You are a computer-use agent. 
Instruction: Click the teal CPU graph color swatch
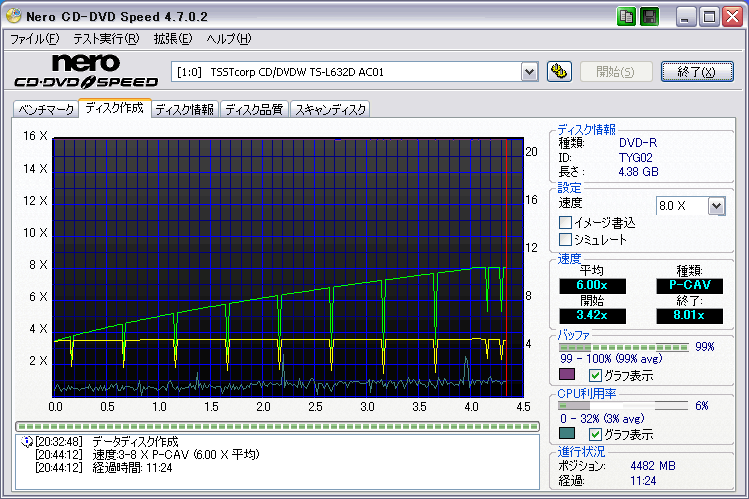[x=567, y=433]
